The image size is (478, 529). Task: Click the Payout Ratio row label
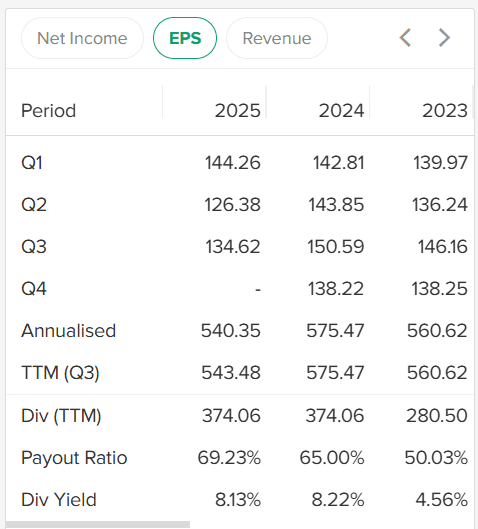74,458
